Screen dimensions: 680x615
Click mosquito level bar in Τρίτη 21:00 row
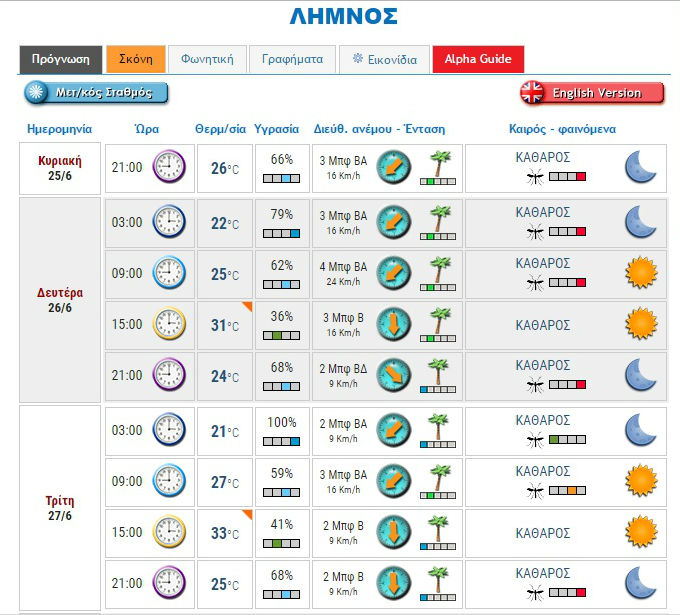(x=567, y=592)
